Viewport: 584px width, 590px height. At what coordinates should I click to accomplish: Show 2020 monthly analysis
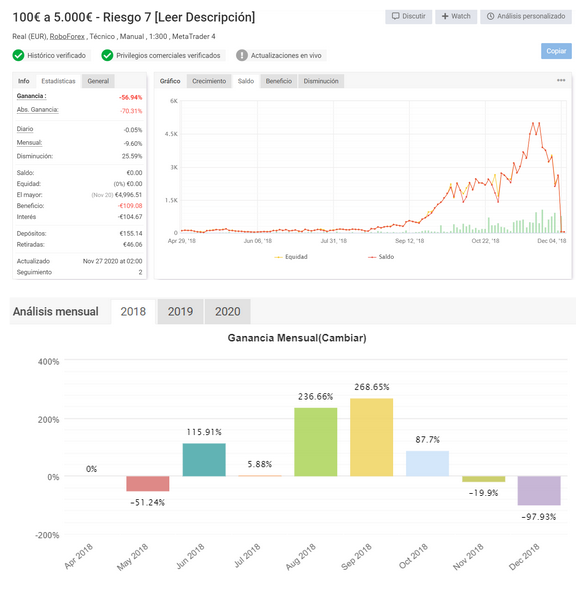pos(228,312)
